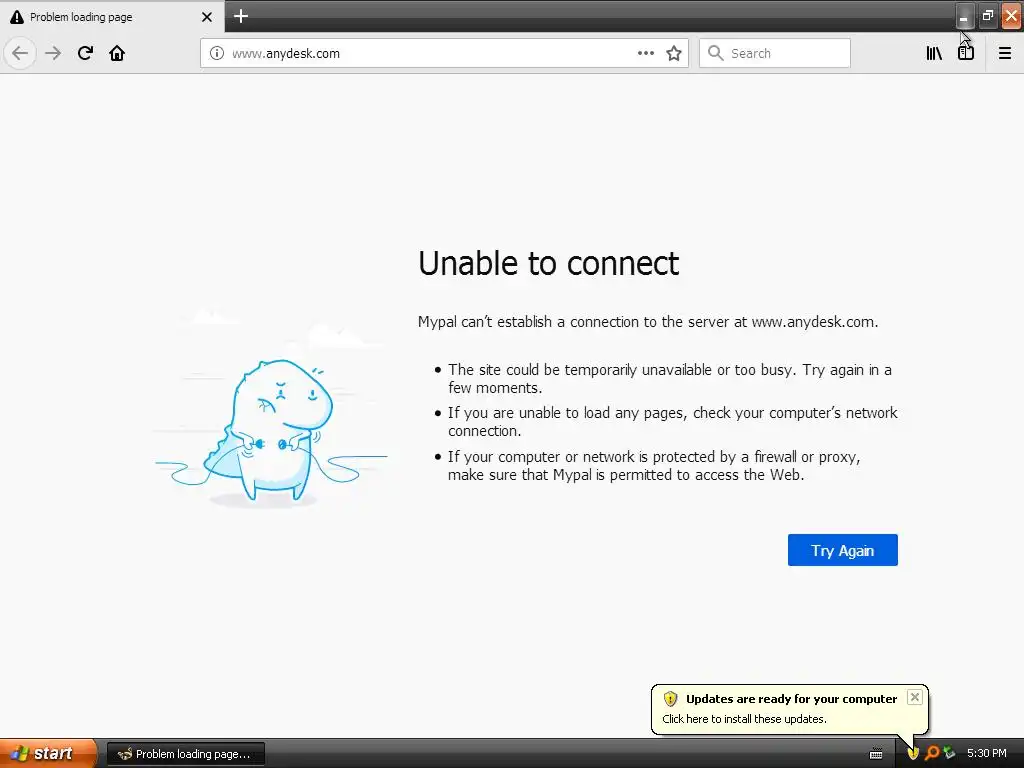The image size is (1024, 768).
Task: Click the on-screen keyboard tray icon
Action: [876, 754]
